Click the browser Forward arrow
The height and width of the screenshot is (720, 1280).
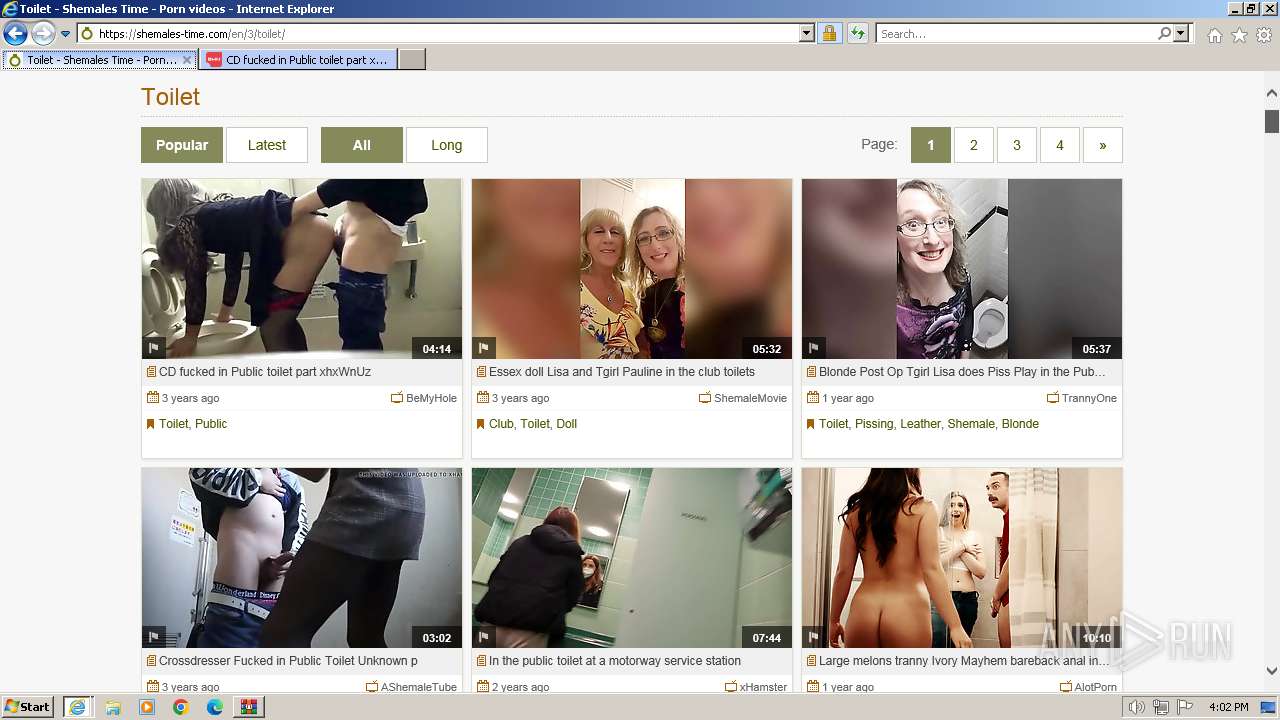pyautogui.click(x=43, y=34)
